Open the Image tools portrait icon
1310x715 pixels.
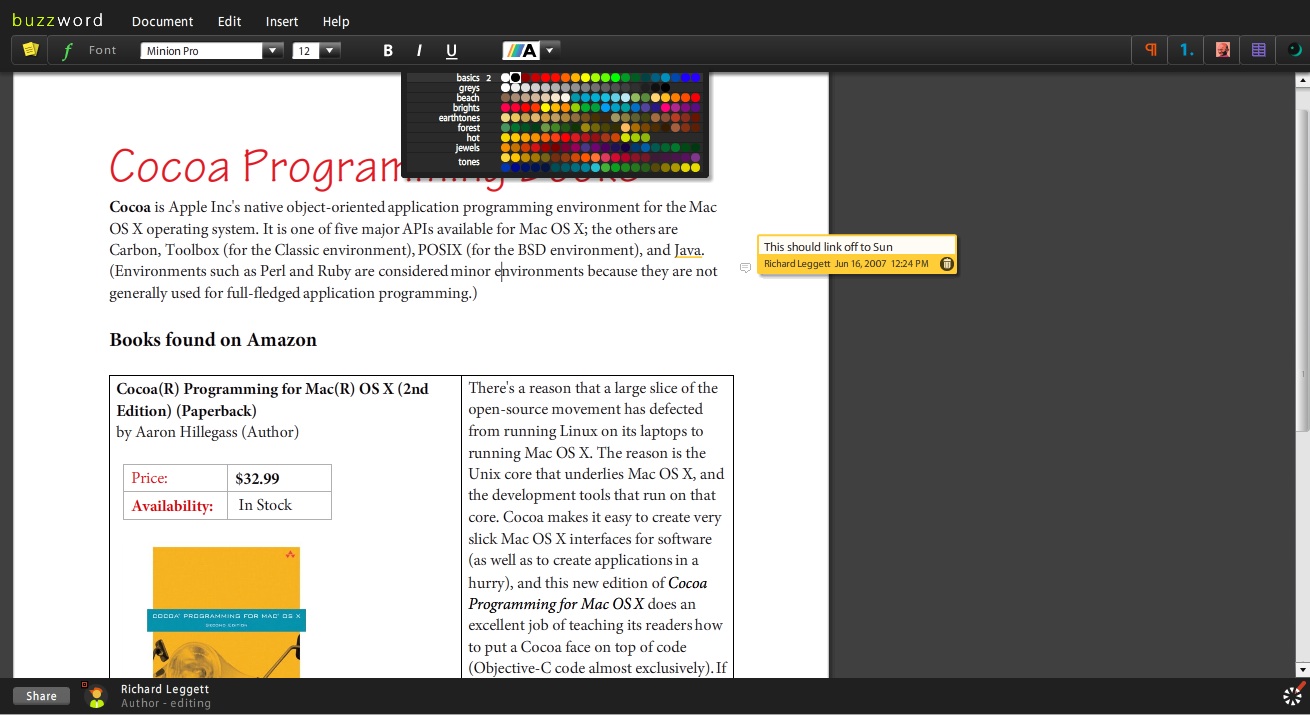[x=1222, y=49]
